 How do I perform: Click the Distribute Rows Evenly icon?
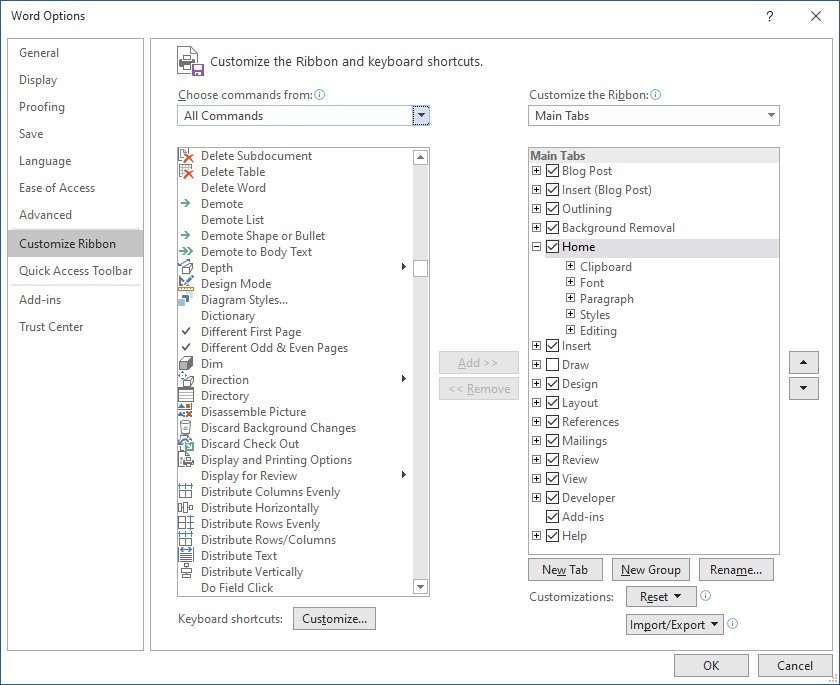pyautogui.click(x=185, y=523)
